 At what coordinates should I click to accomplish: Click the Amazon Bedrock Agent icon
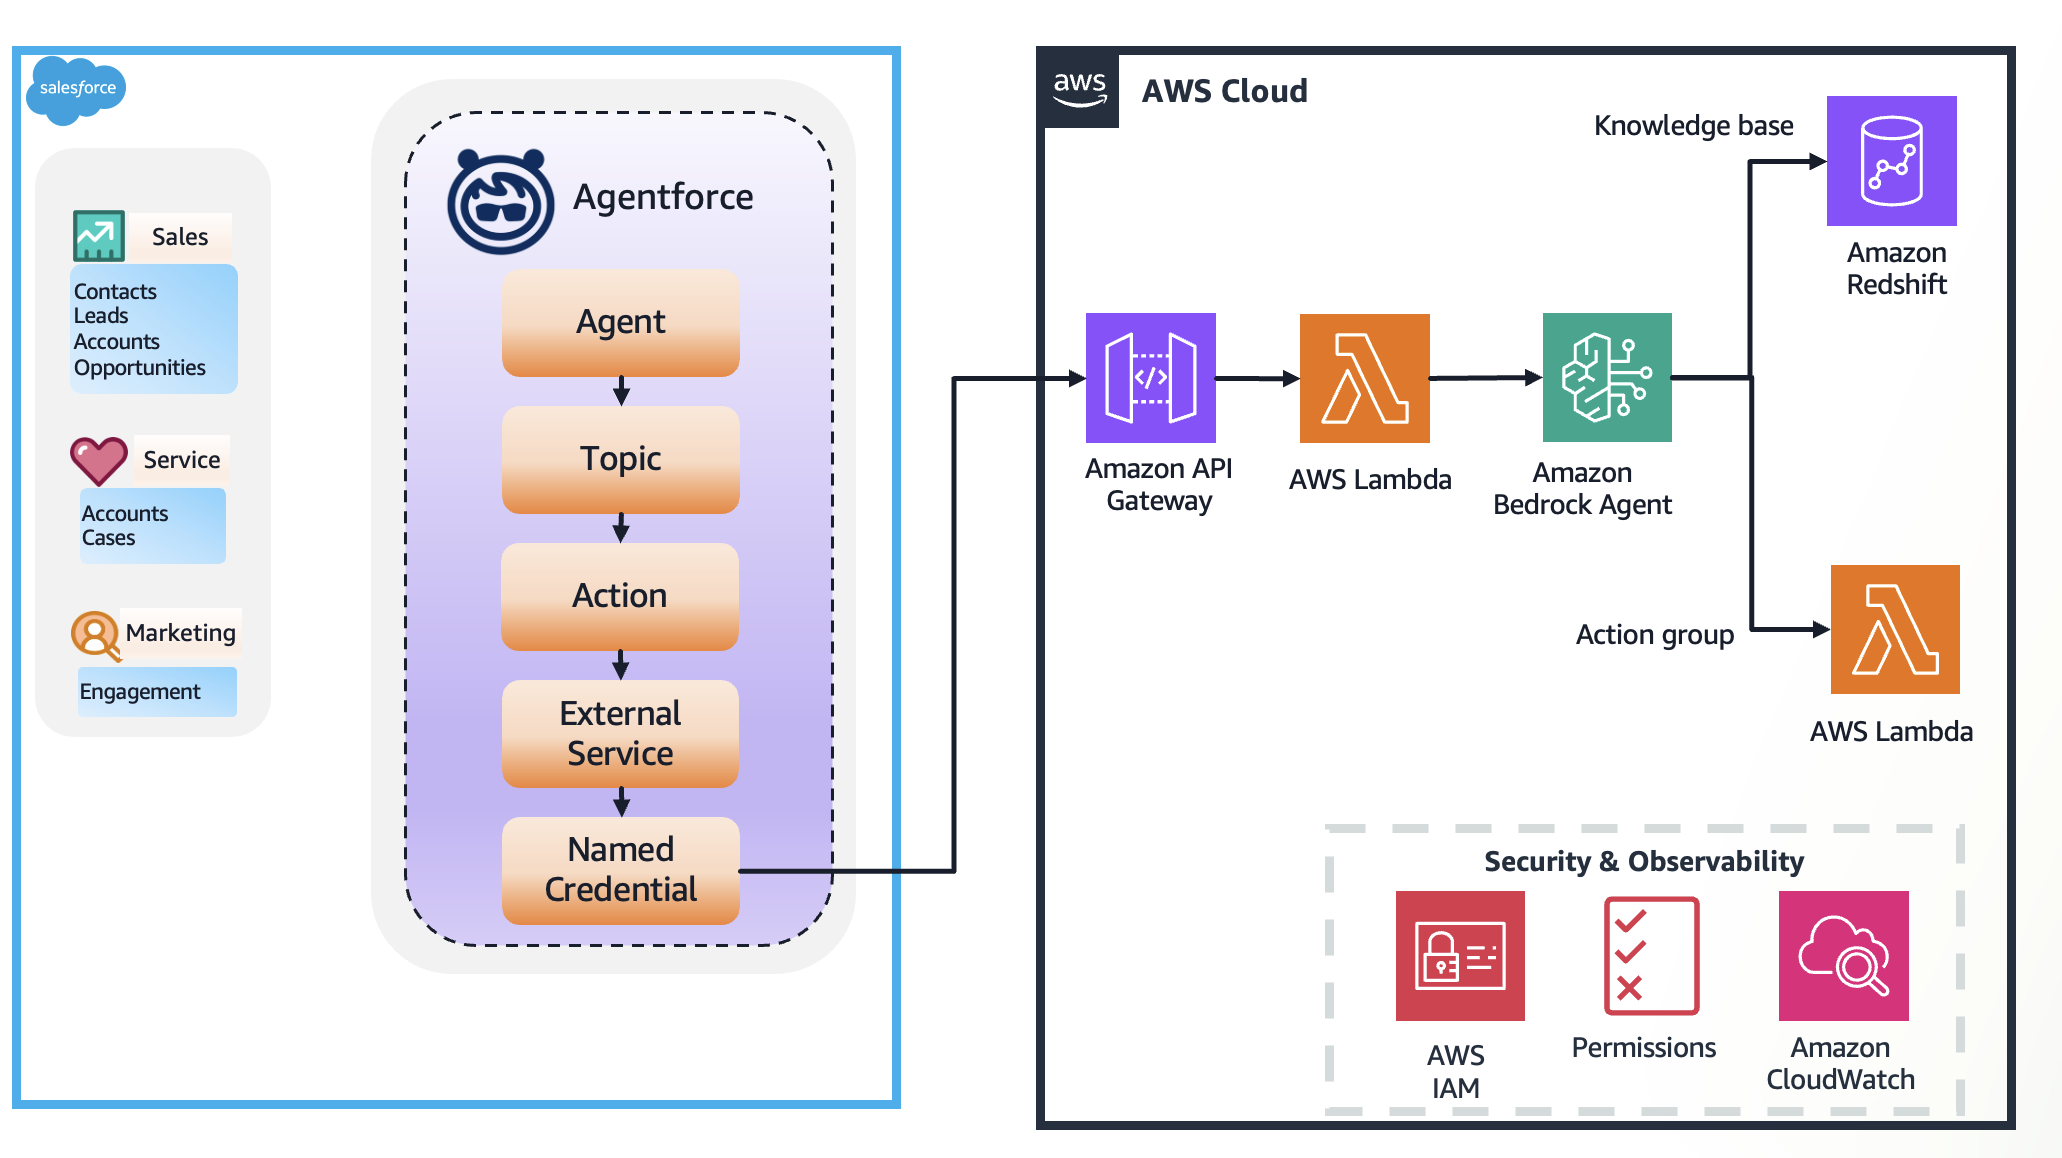(x=1606, y=378)
